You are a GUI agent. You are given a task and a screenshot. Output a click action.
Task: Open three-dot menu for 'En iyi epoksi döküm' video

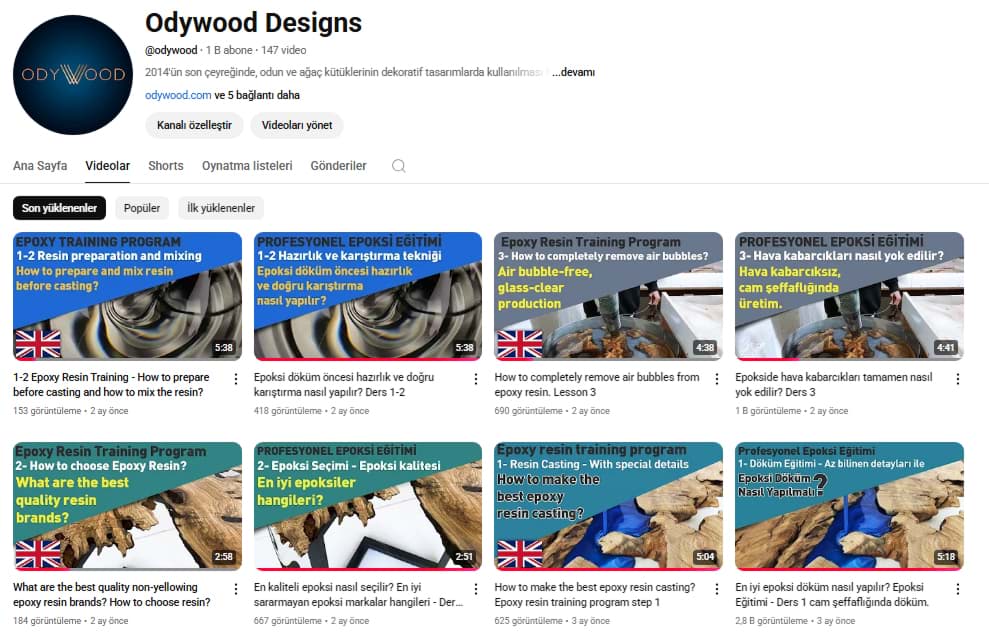957,588
